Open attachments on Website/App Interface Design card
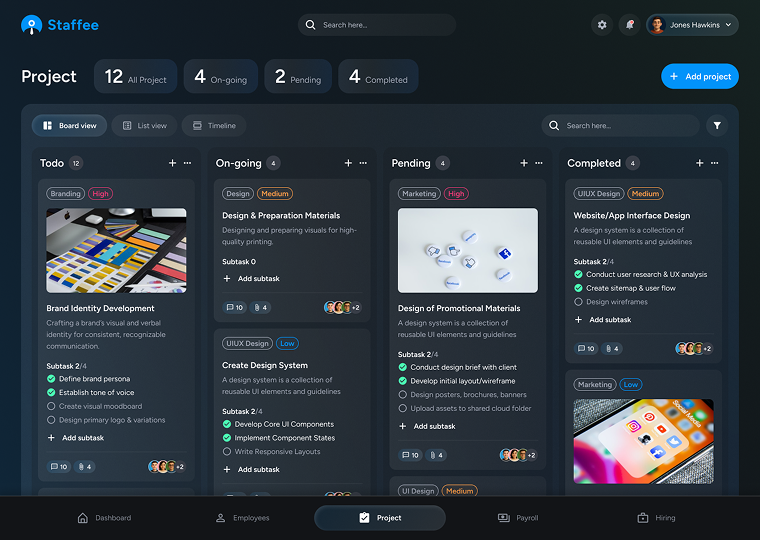760x540 pixels. pos(612,349)
